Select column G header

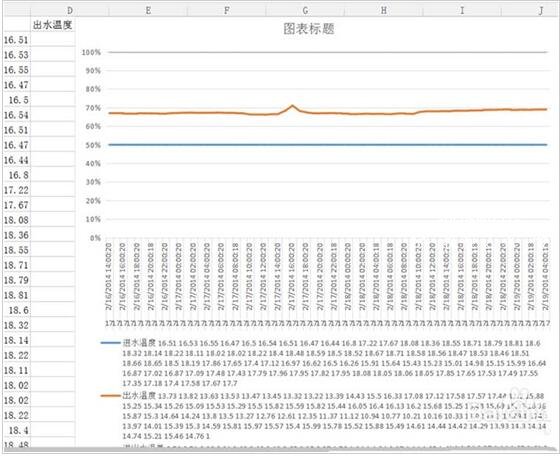(305, 11)
